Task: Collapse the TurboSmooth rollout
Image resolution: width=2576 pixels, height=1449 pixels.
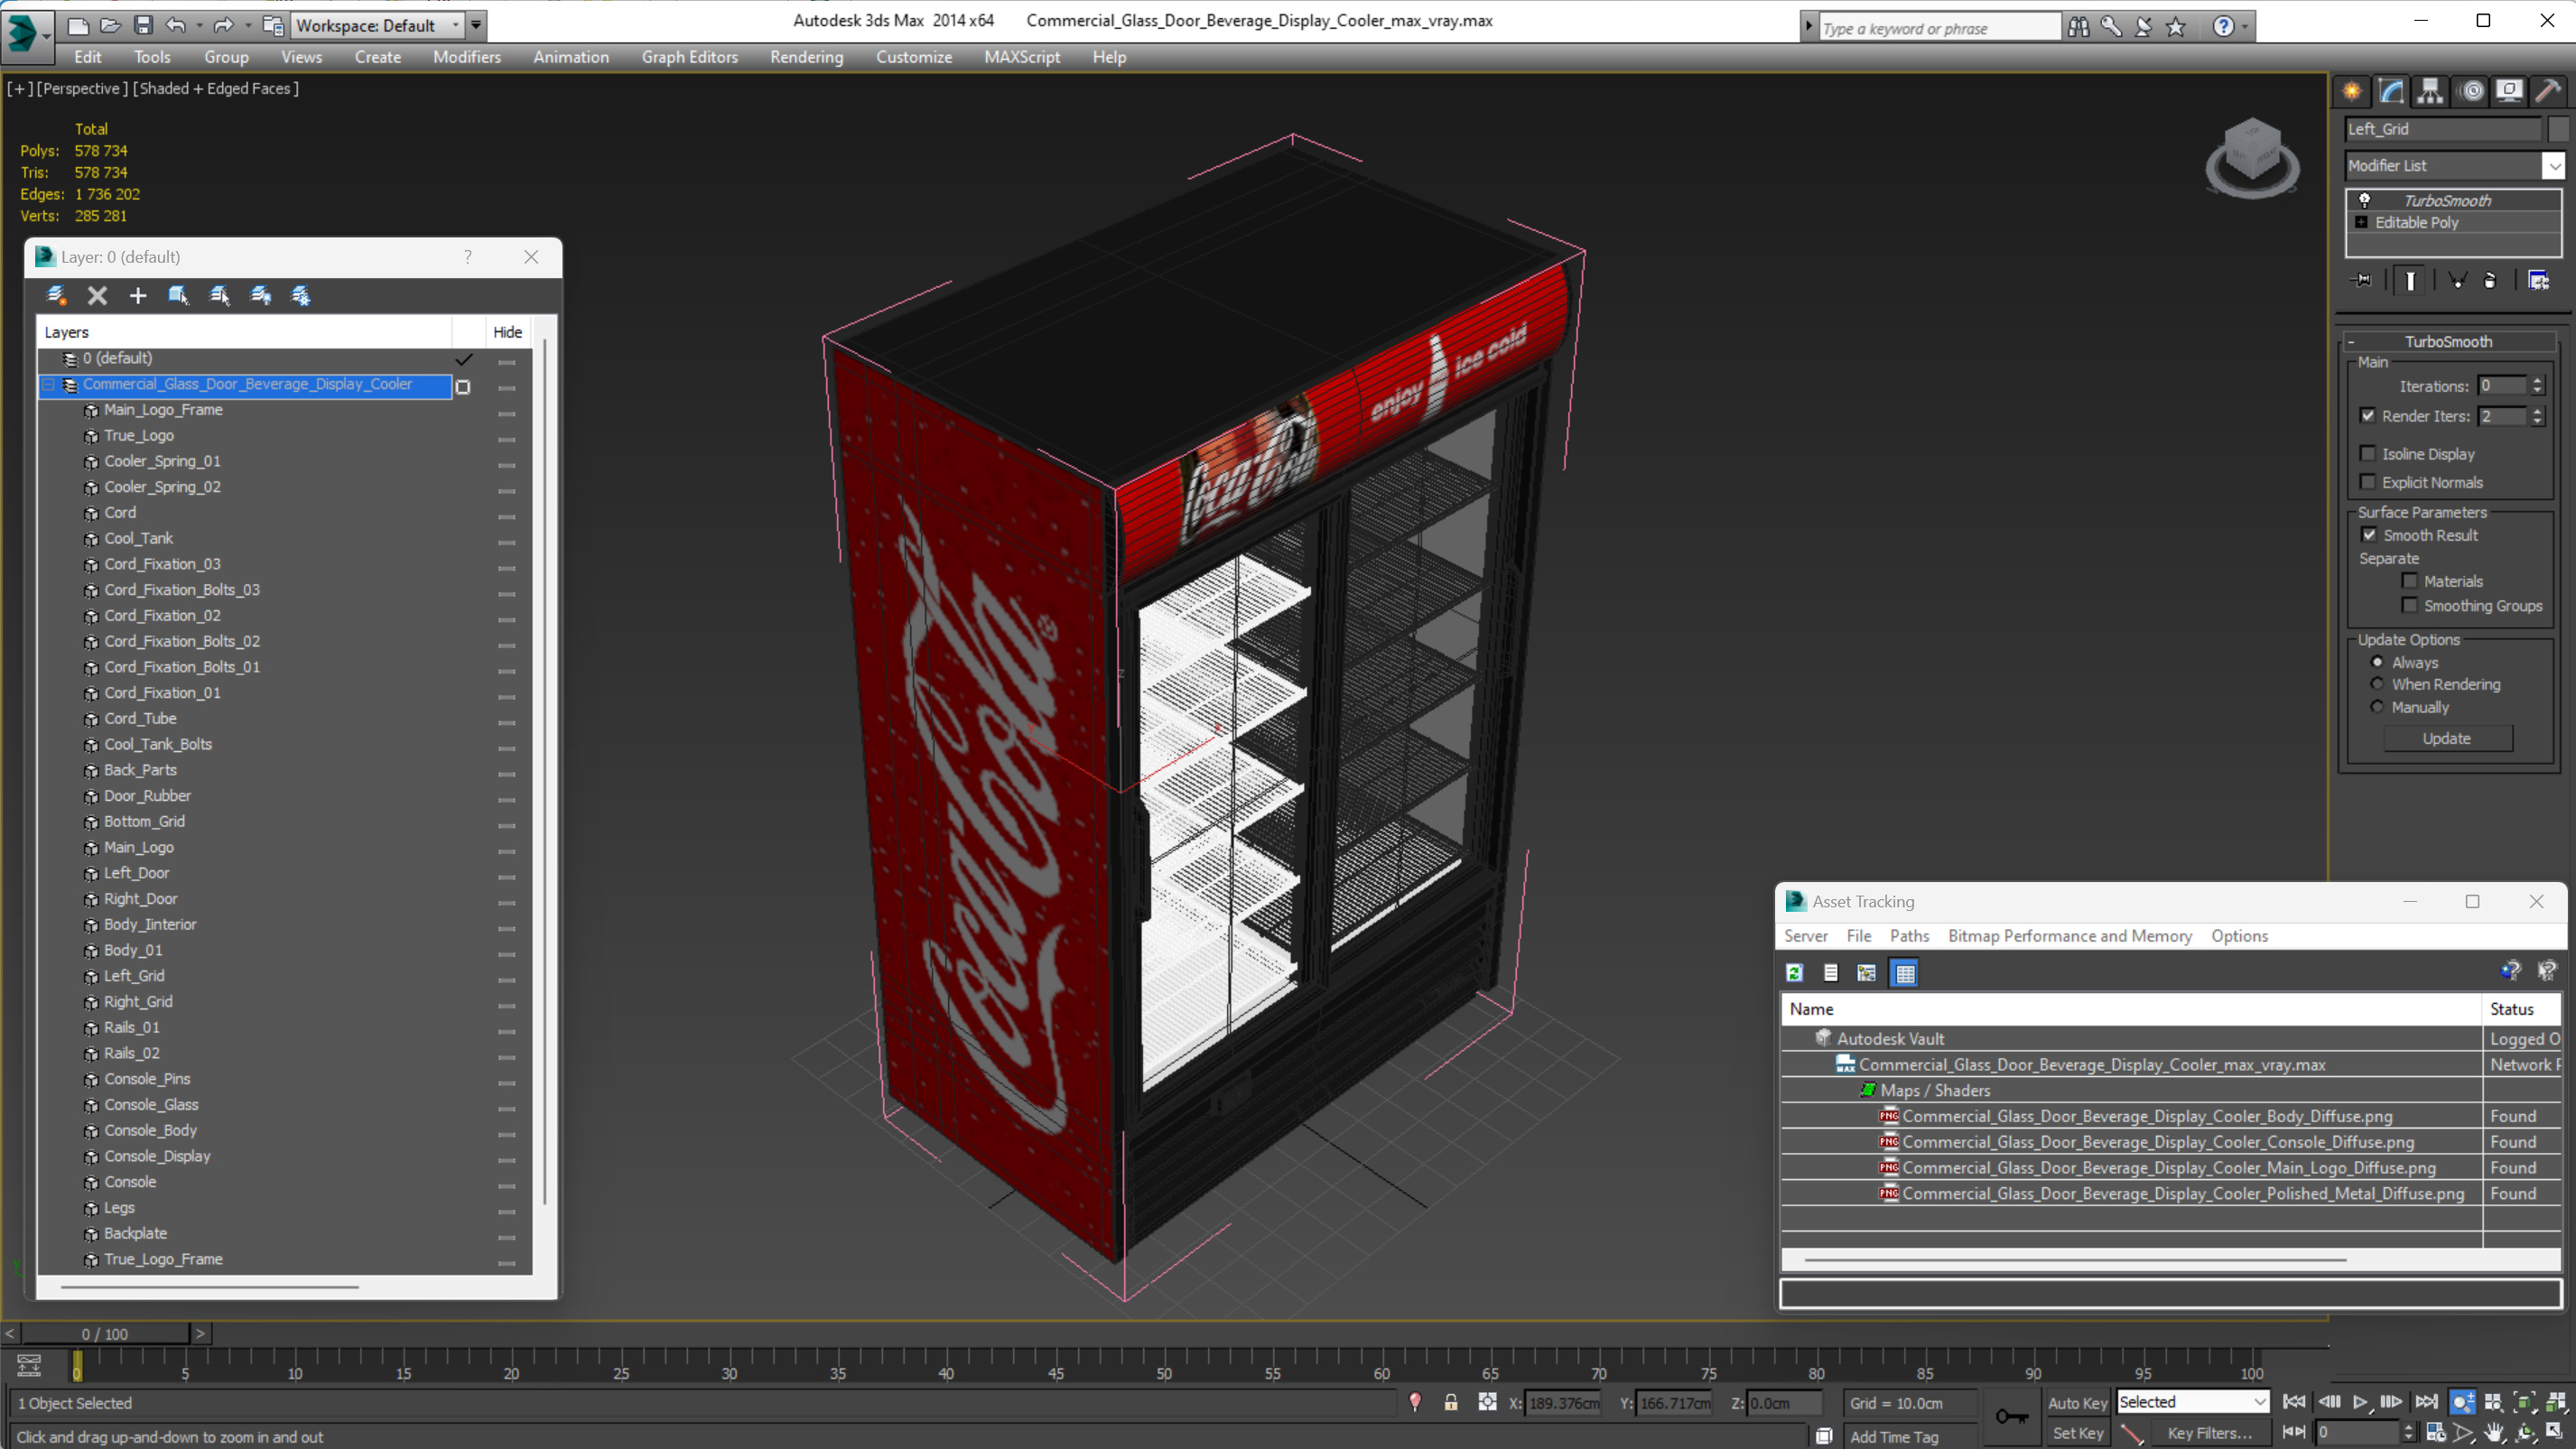Action: tap(2351, 341)
